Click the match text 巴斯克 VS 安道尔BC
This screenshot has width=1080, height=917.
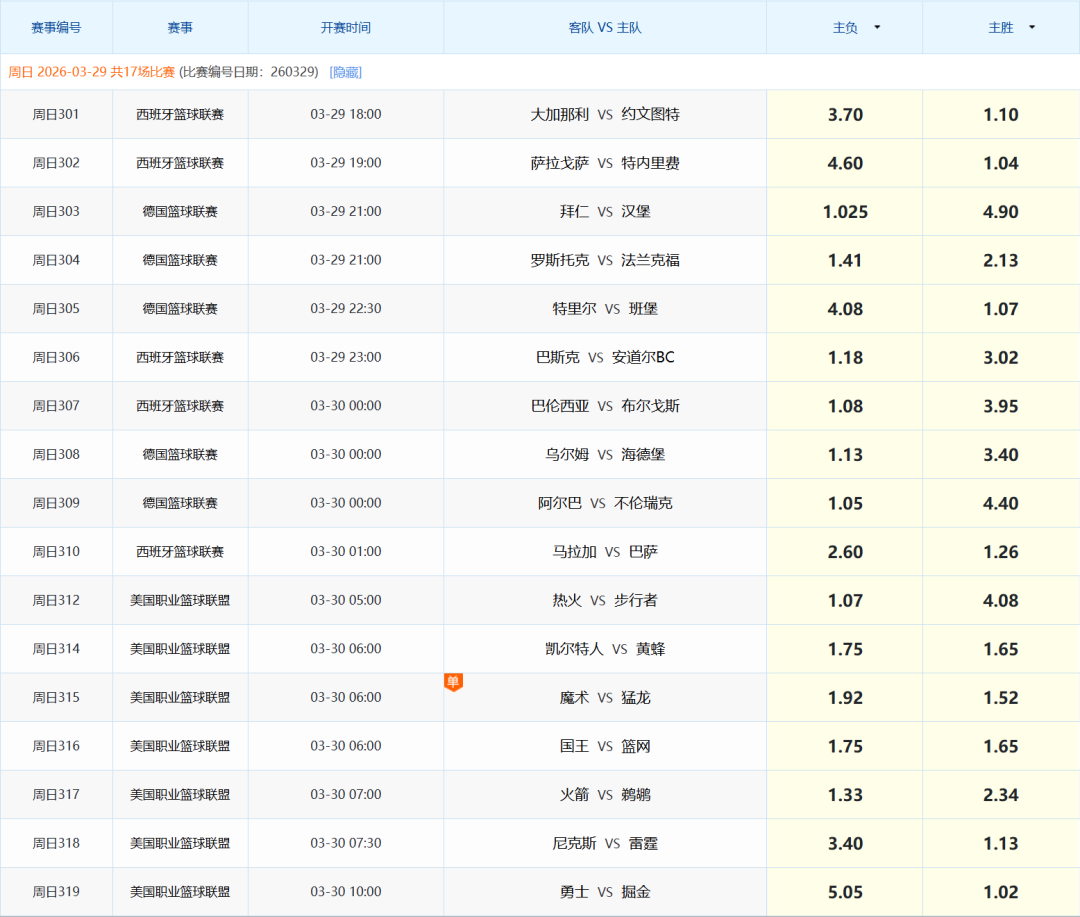tap(605, 358)
